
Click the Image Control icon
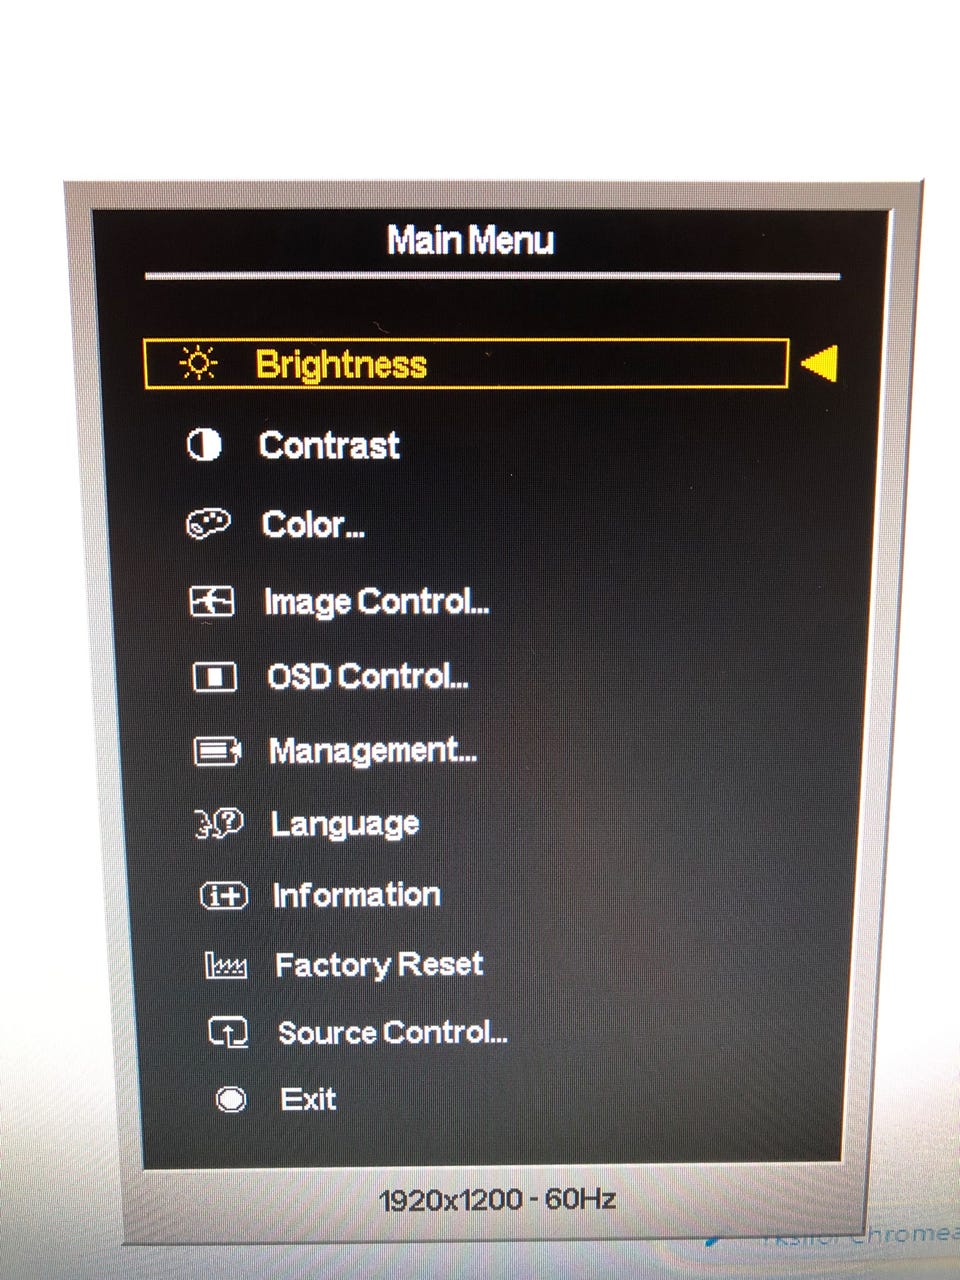click(211, 602)
